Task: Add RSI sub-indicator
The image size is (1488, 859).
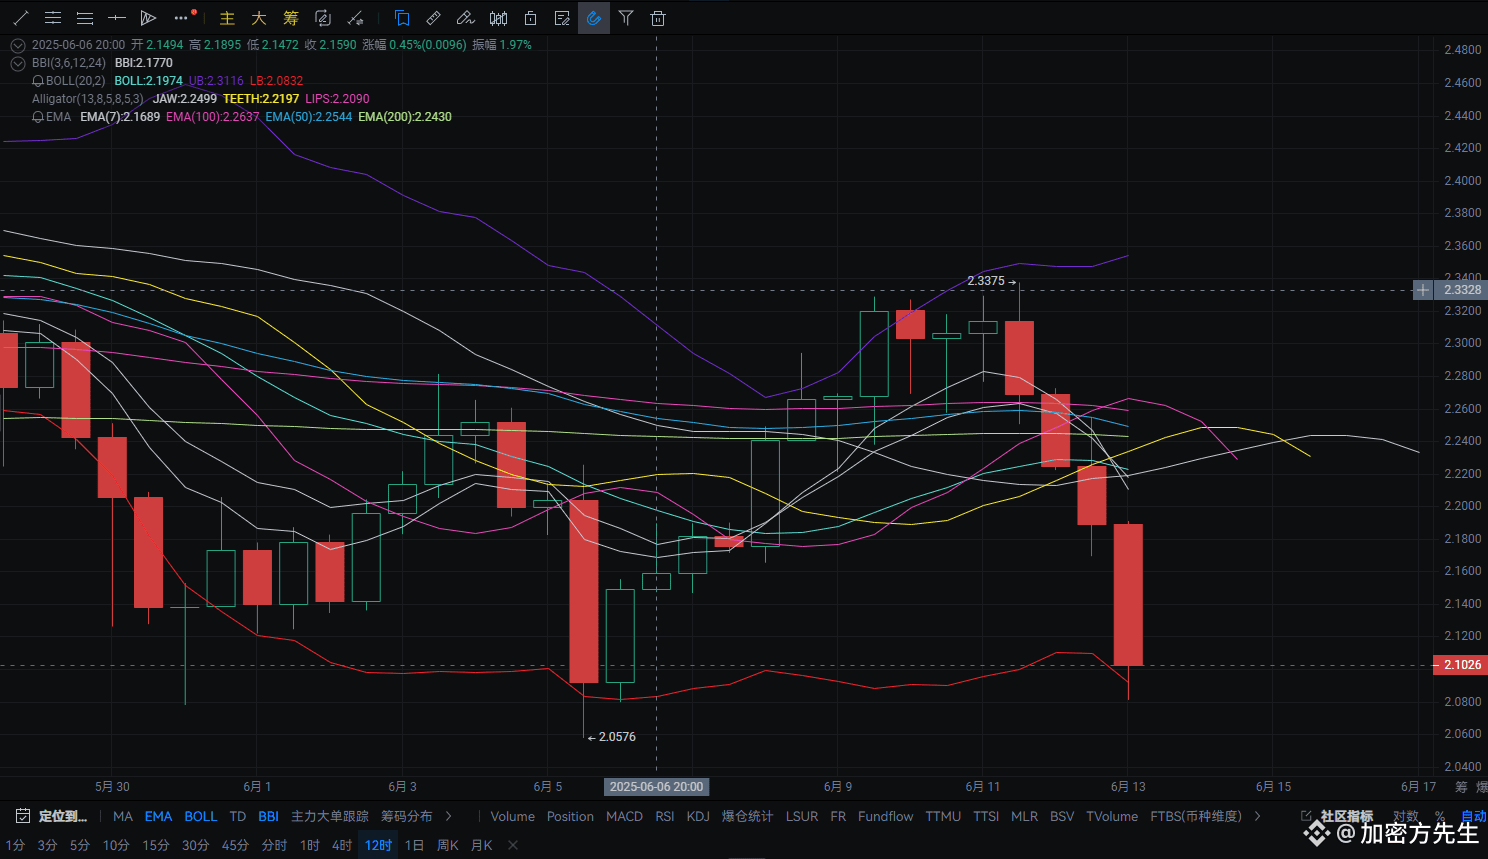Action: tap(665, 816)
